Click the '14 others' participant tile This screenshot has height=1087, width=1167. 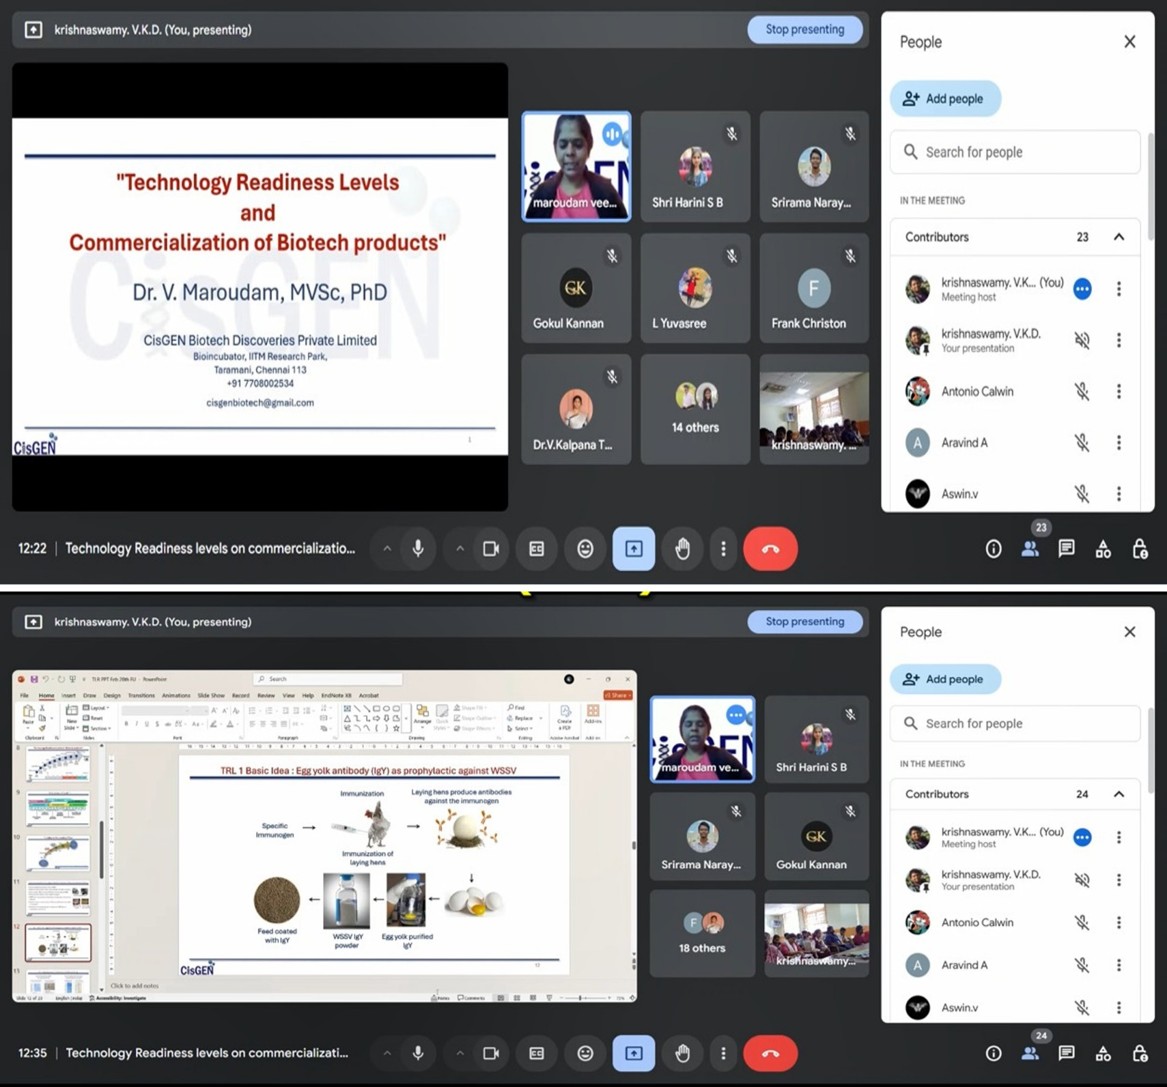coord(695,409)
